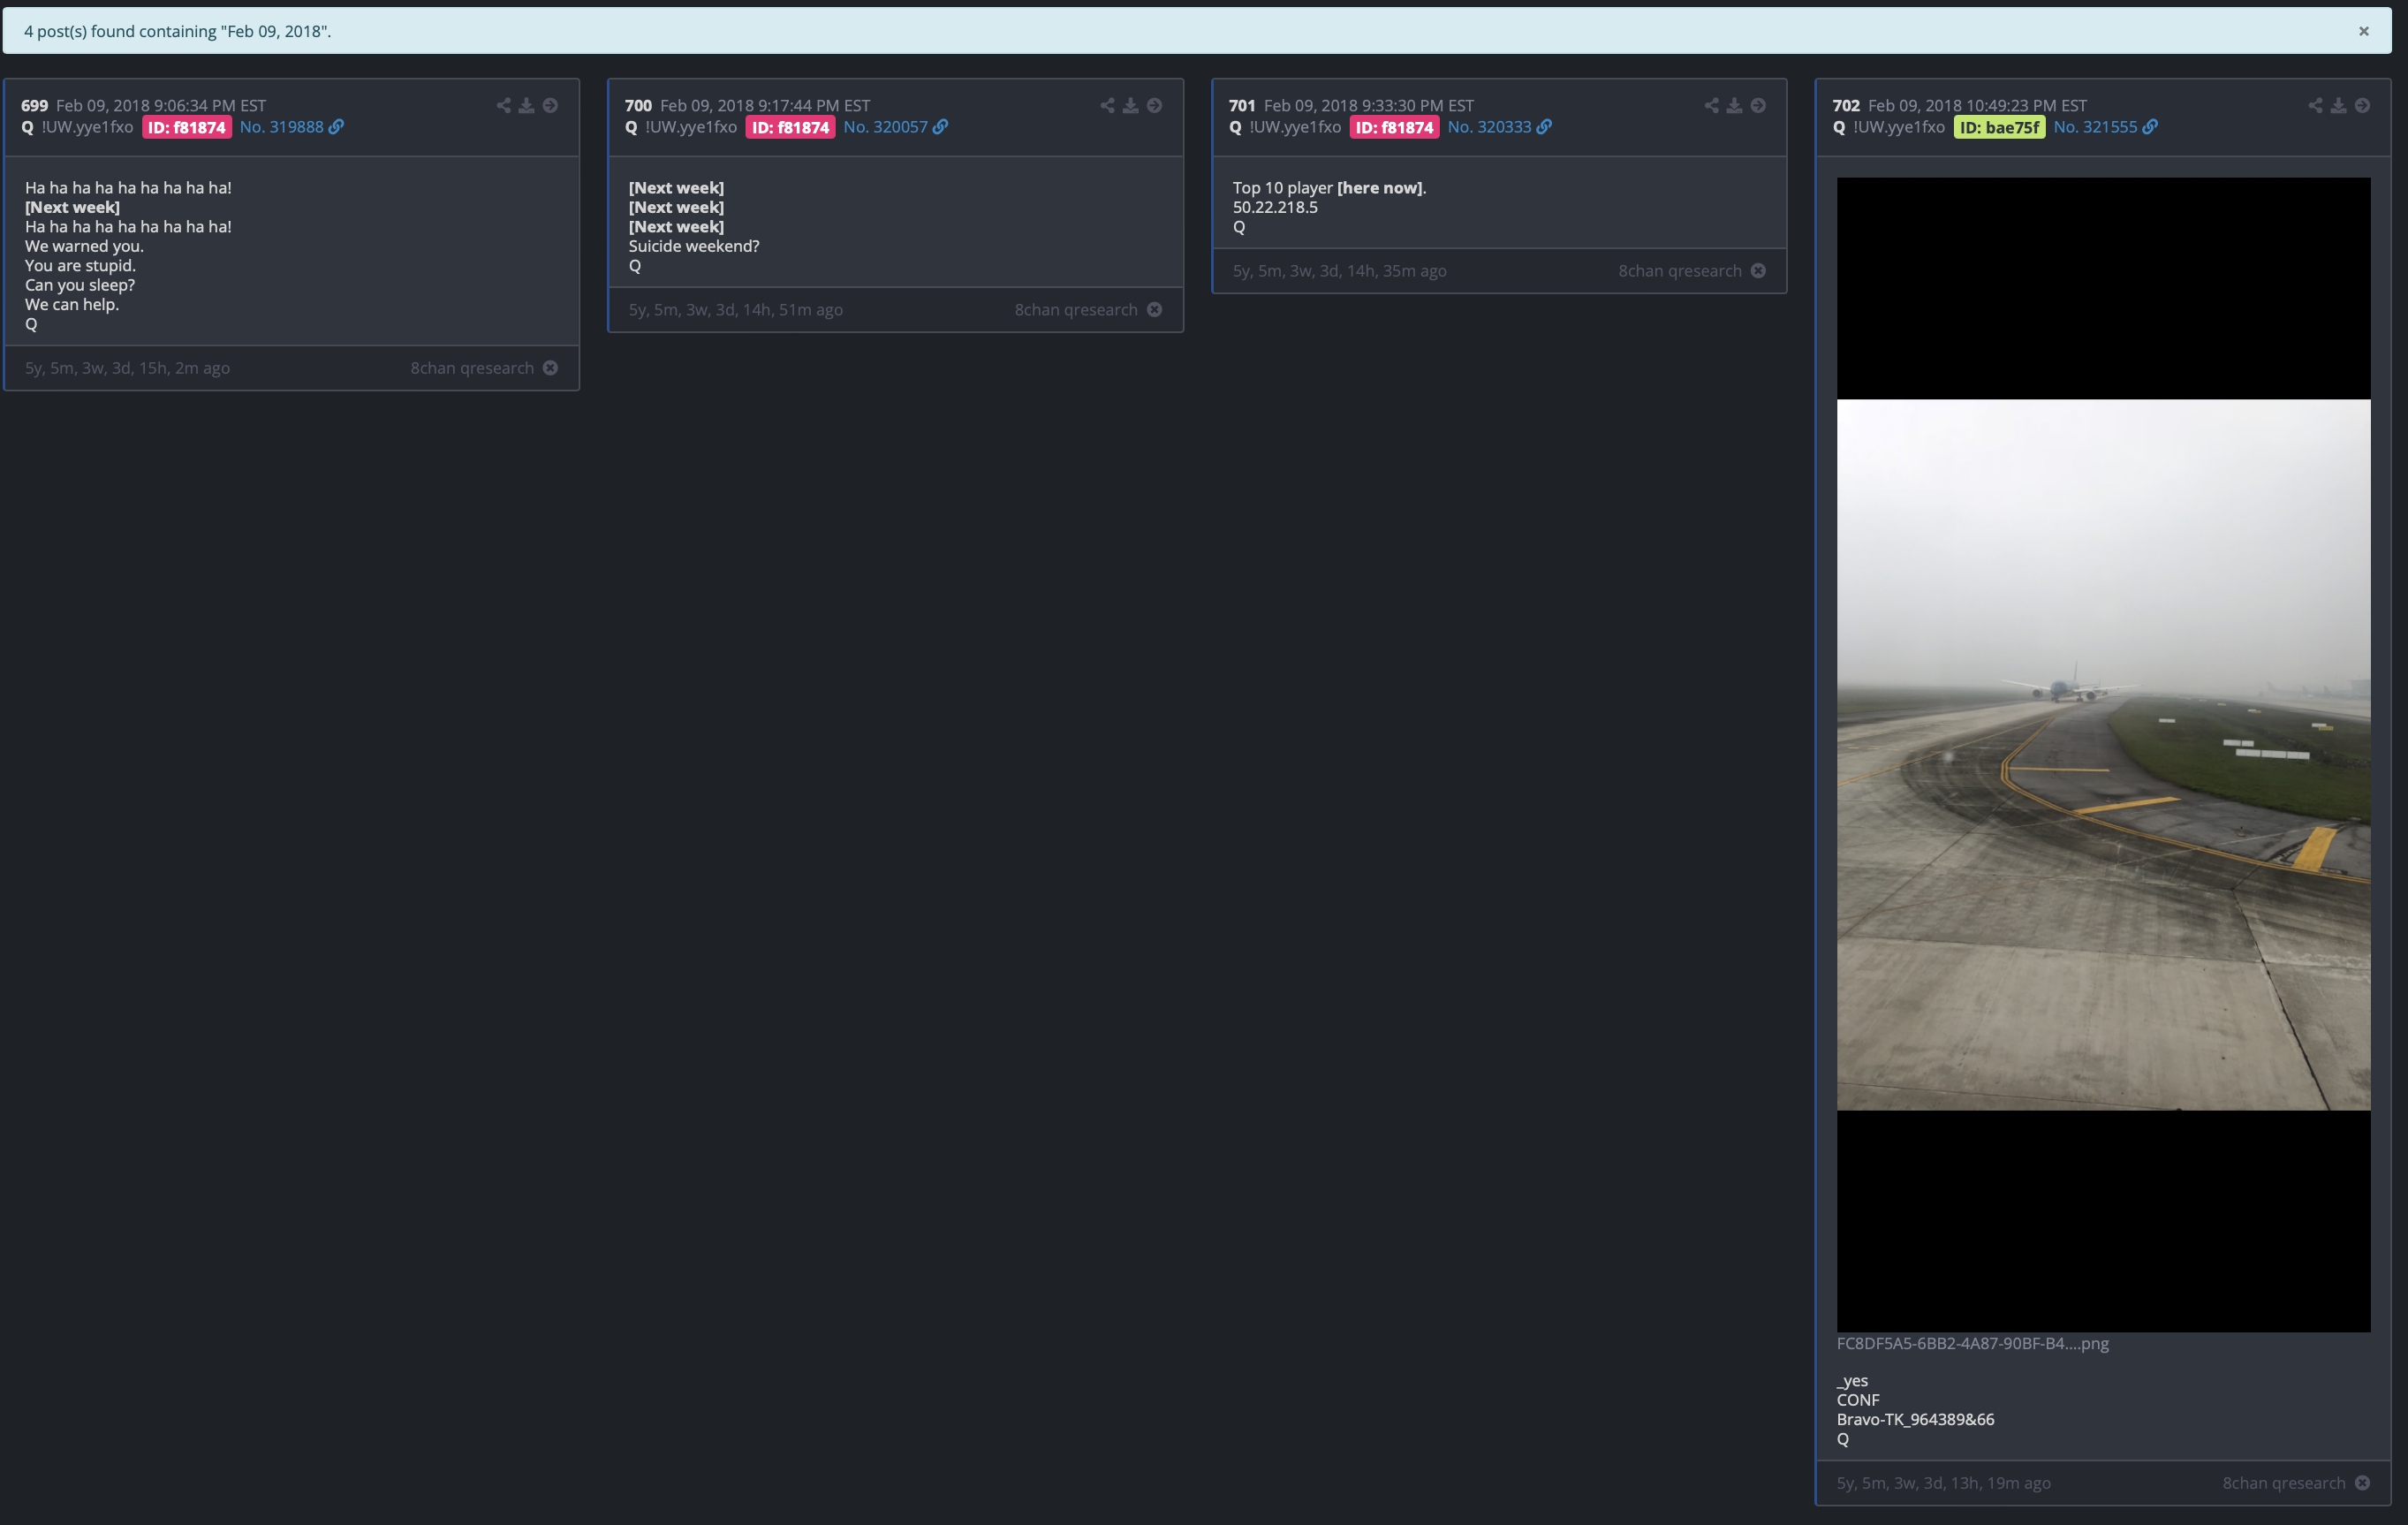Download post 699 with the download icon
Image resolution: width=2408 pixels, height=1525 pixels.
pos(526,105)
